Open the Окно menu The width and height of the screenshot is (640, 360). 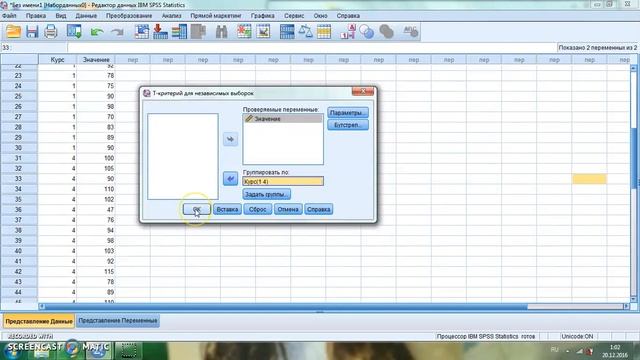click(320, 16)
